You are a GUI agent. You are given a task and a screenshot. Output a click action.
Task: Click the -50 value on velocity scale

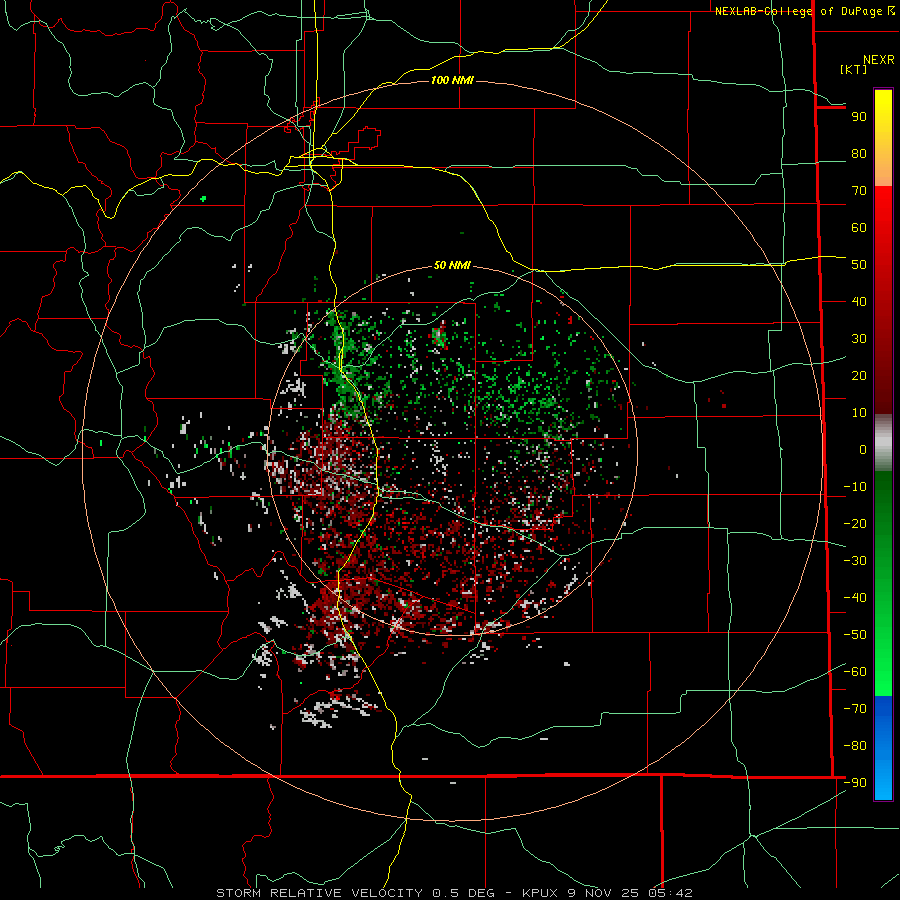pos(855,635)
